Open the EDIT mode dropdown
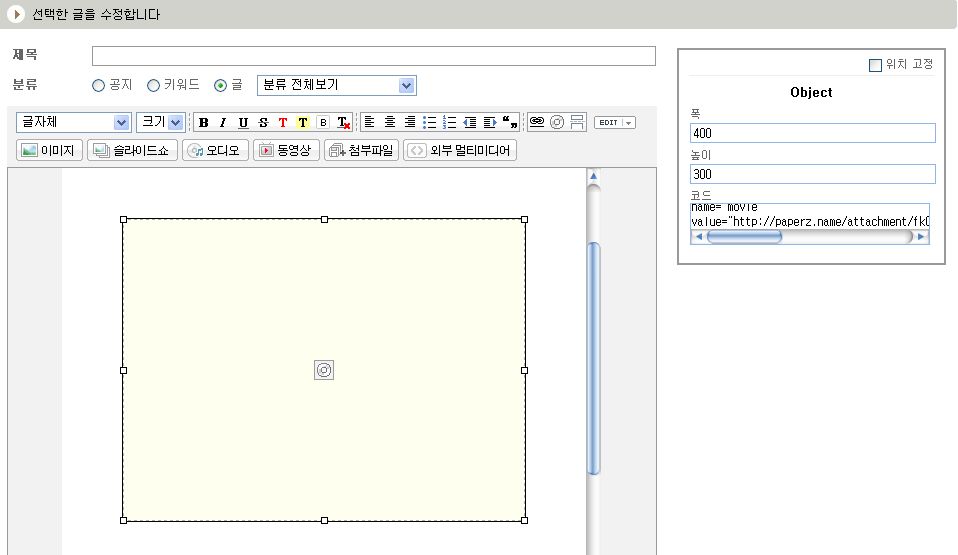The width and height of the screenshot is (958, 555). point(615,122)
